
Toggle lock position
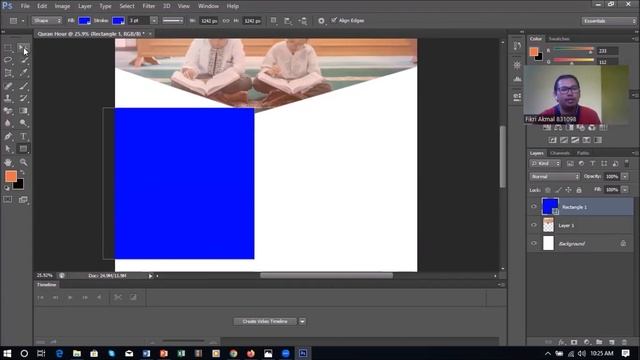(568, 190)
